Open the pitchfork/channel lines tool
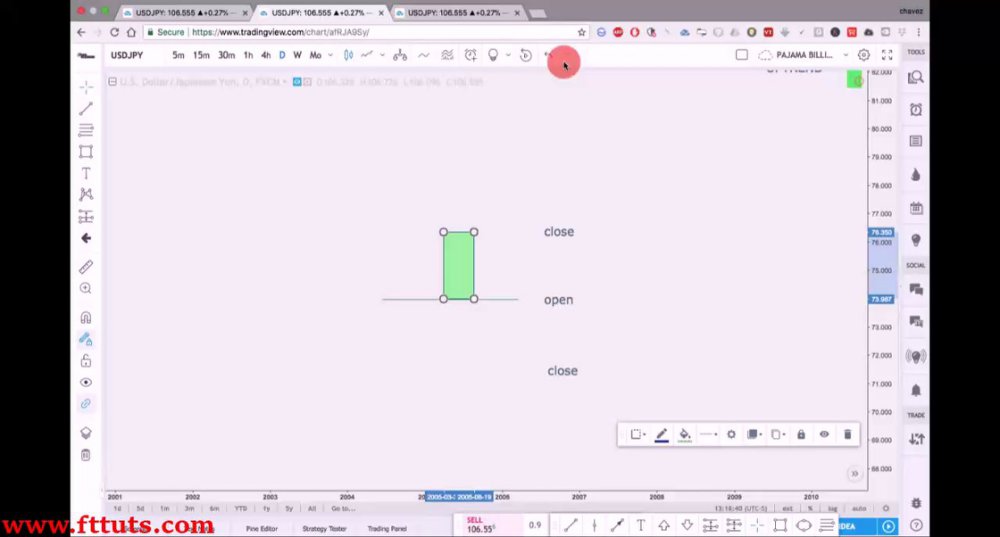 coord(85,130)
